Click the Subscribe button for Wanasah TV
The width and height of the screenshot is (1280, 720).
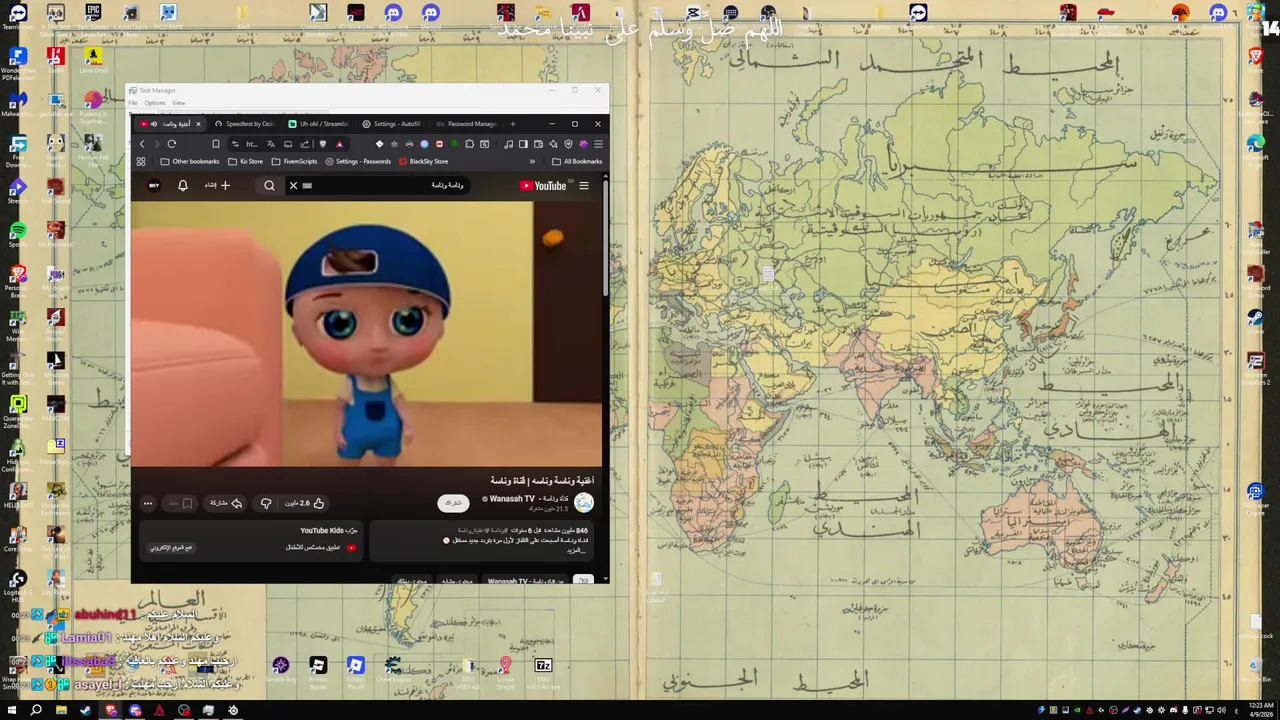[x=453, y=503]
